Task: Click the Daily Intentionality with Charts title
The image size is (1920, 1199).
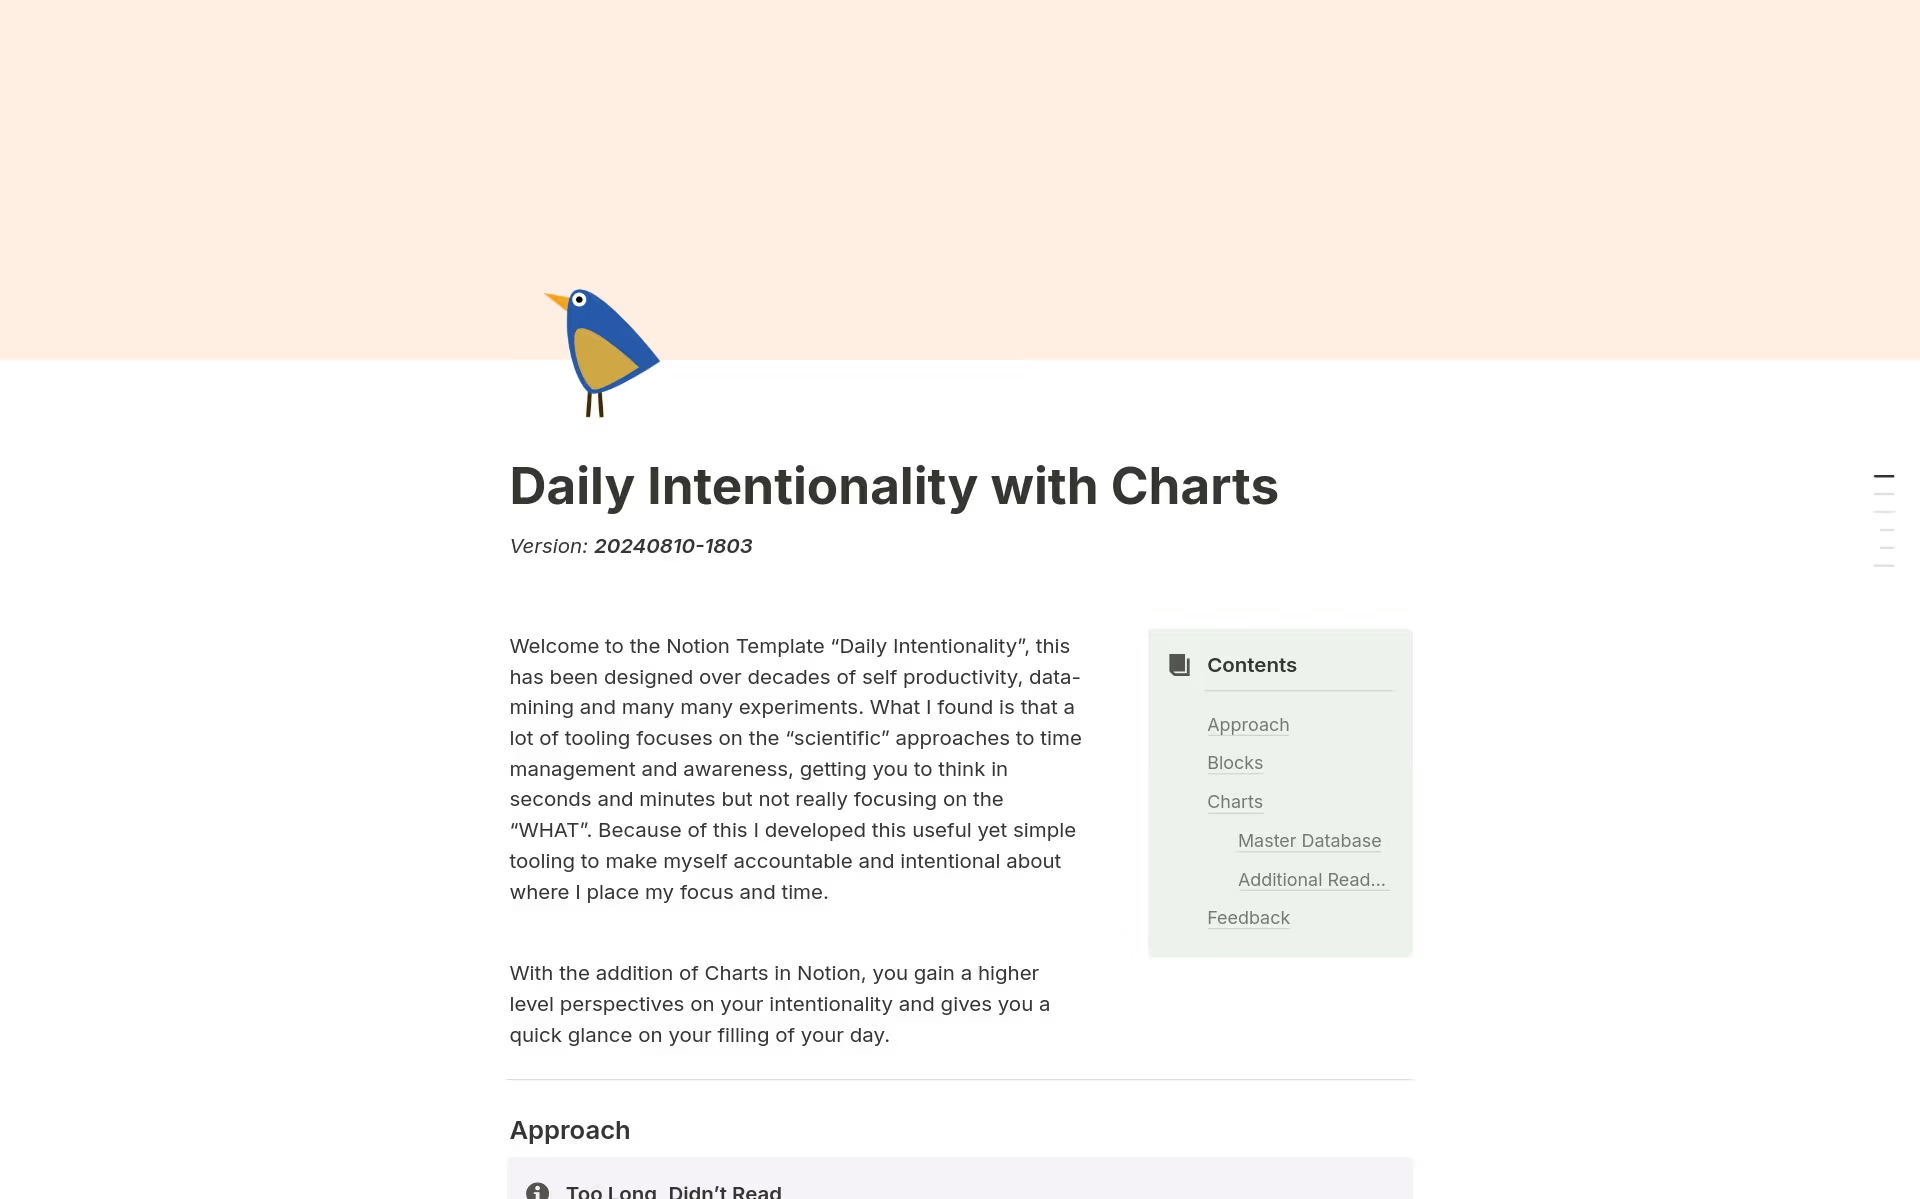Action: pos(893,486)
